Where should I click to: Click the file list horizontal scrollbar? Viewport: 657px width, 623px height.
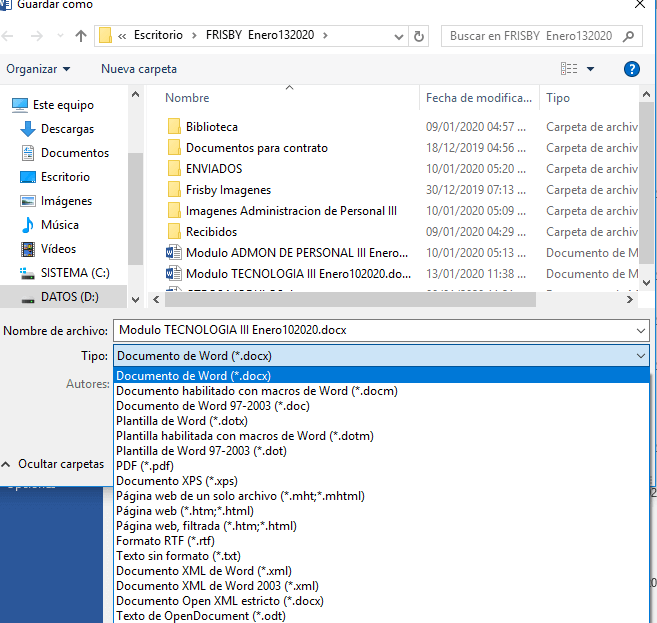click(x=350, y=299)
